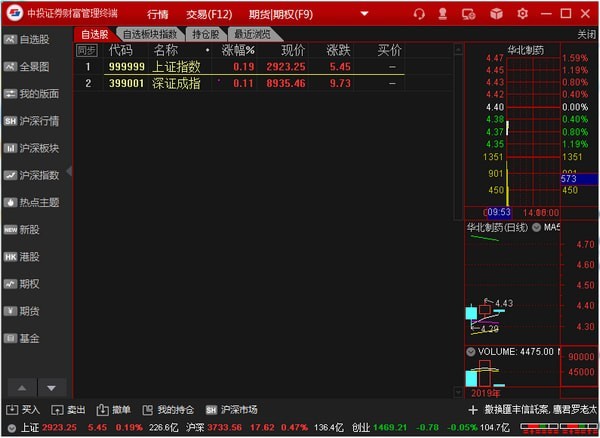
Task: Click the 同步 button in table header
Action: 87,50
